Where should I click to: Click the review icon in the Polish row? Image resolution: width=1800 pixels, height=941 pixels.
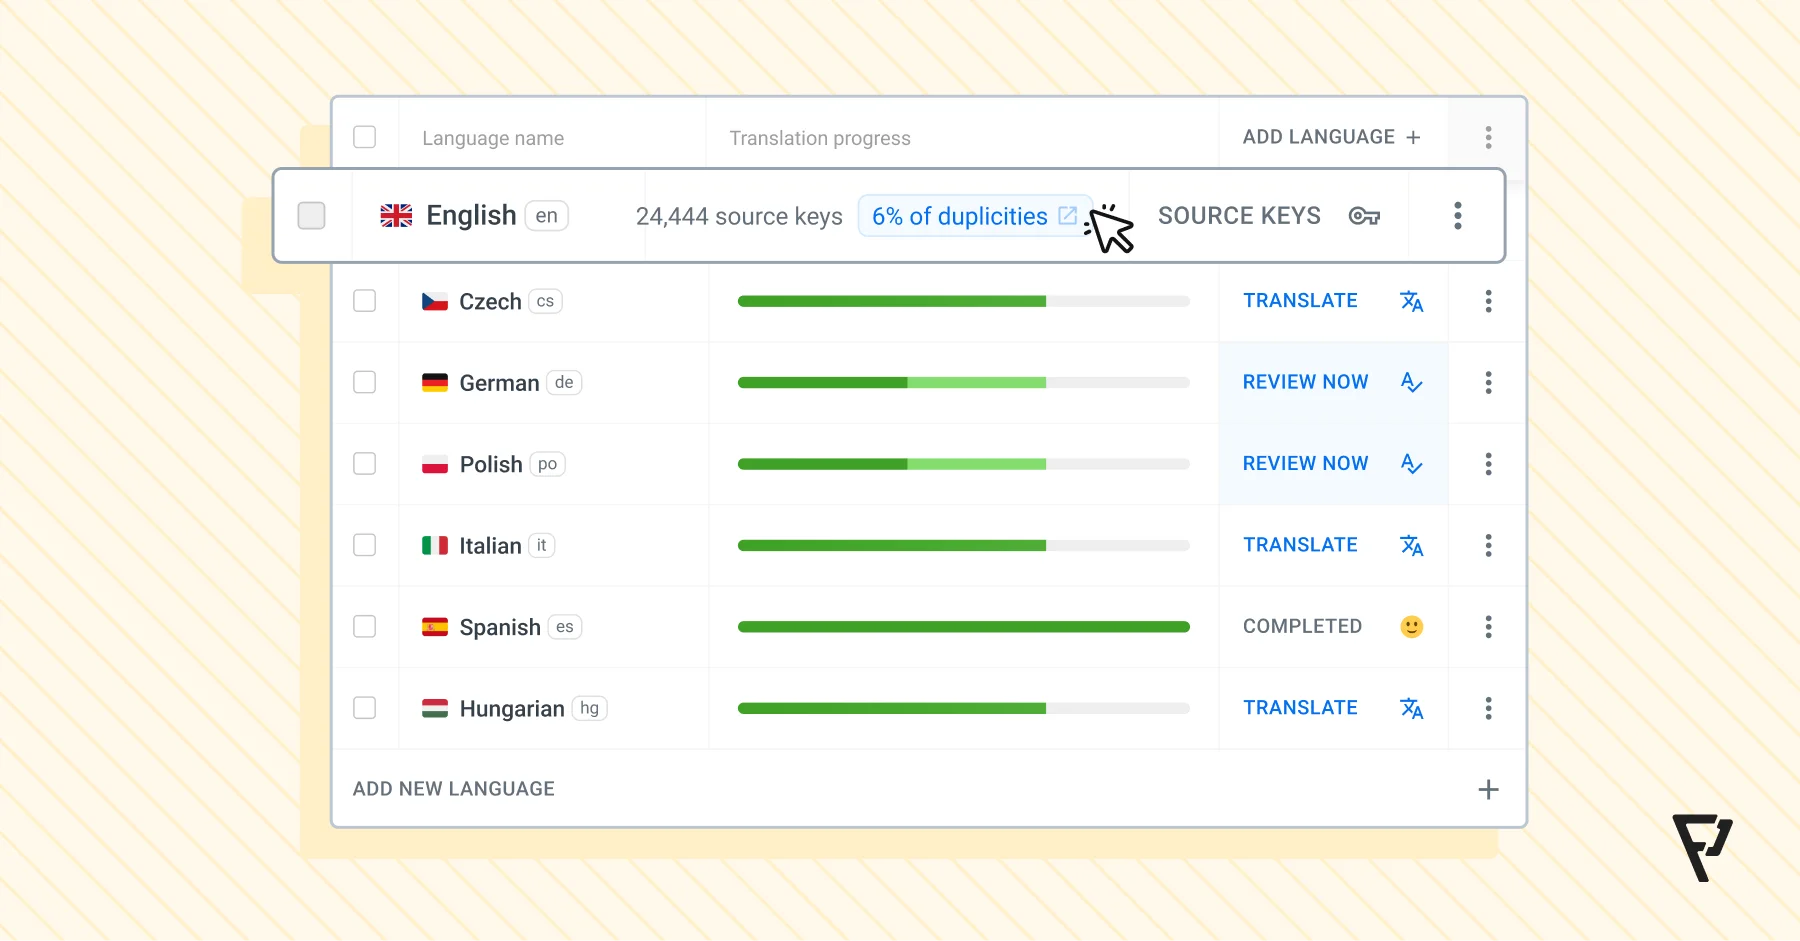point(1411,464)
